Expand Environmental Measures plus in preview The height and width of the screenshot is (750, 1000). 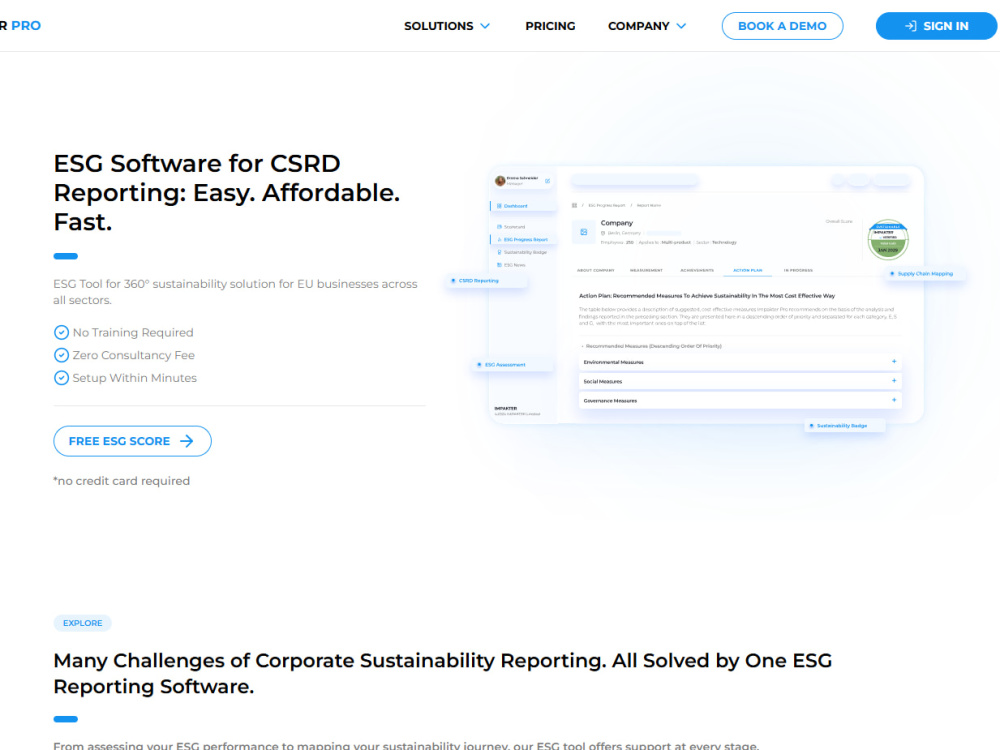pos(893,362)
